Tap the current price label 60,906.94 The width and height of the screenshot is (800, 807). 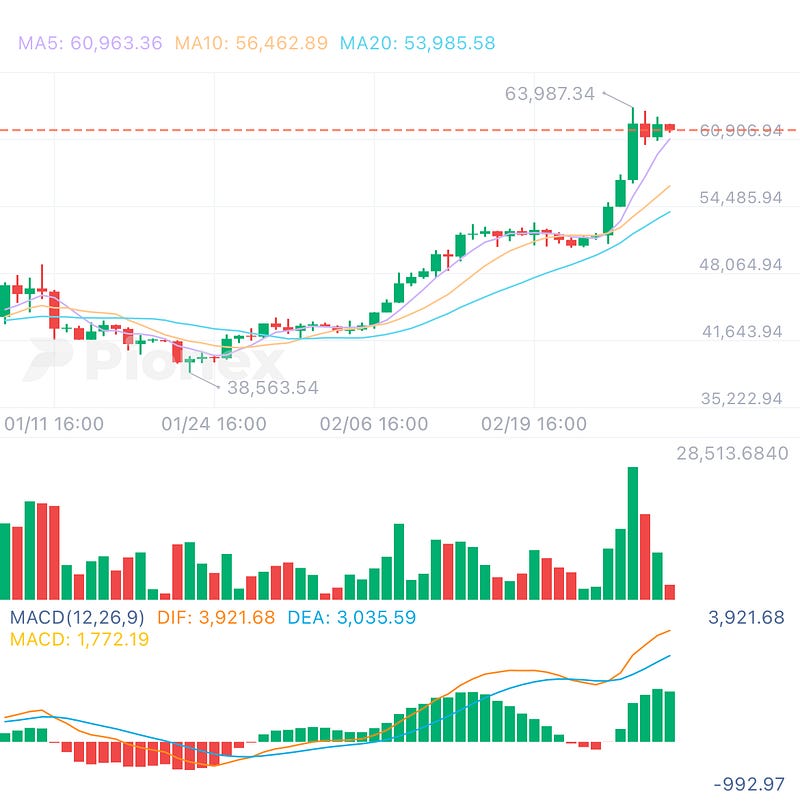[741, 131]
